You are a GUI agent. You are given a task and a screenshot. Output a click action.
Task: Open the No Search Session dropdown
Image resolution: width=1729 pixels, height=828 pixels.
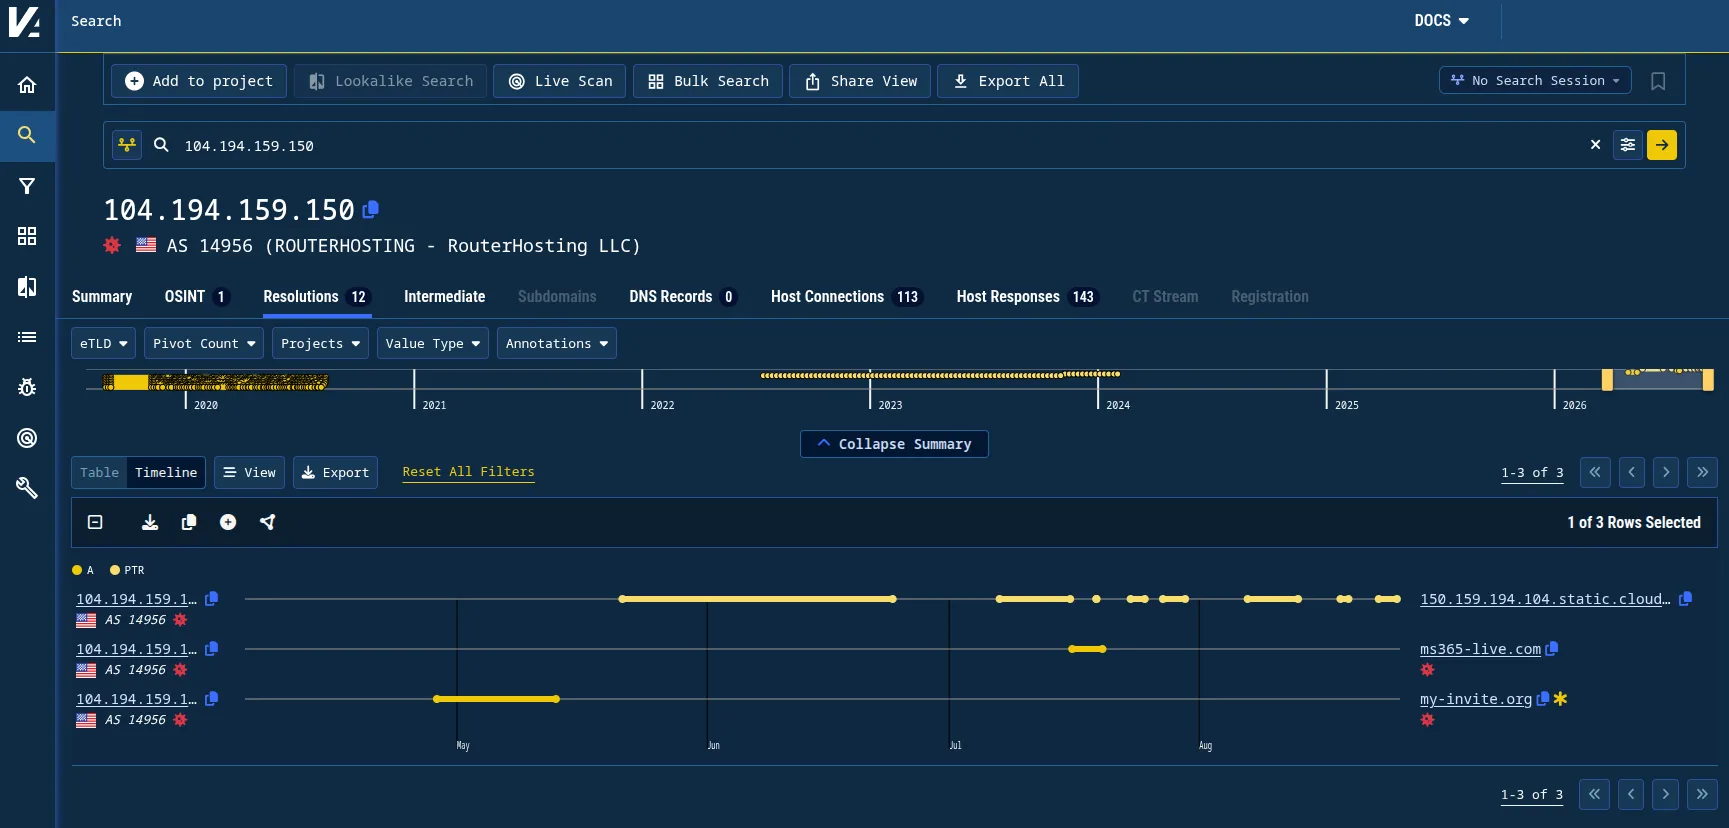pyautogui.click(x=1535, y=81)
